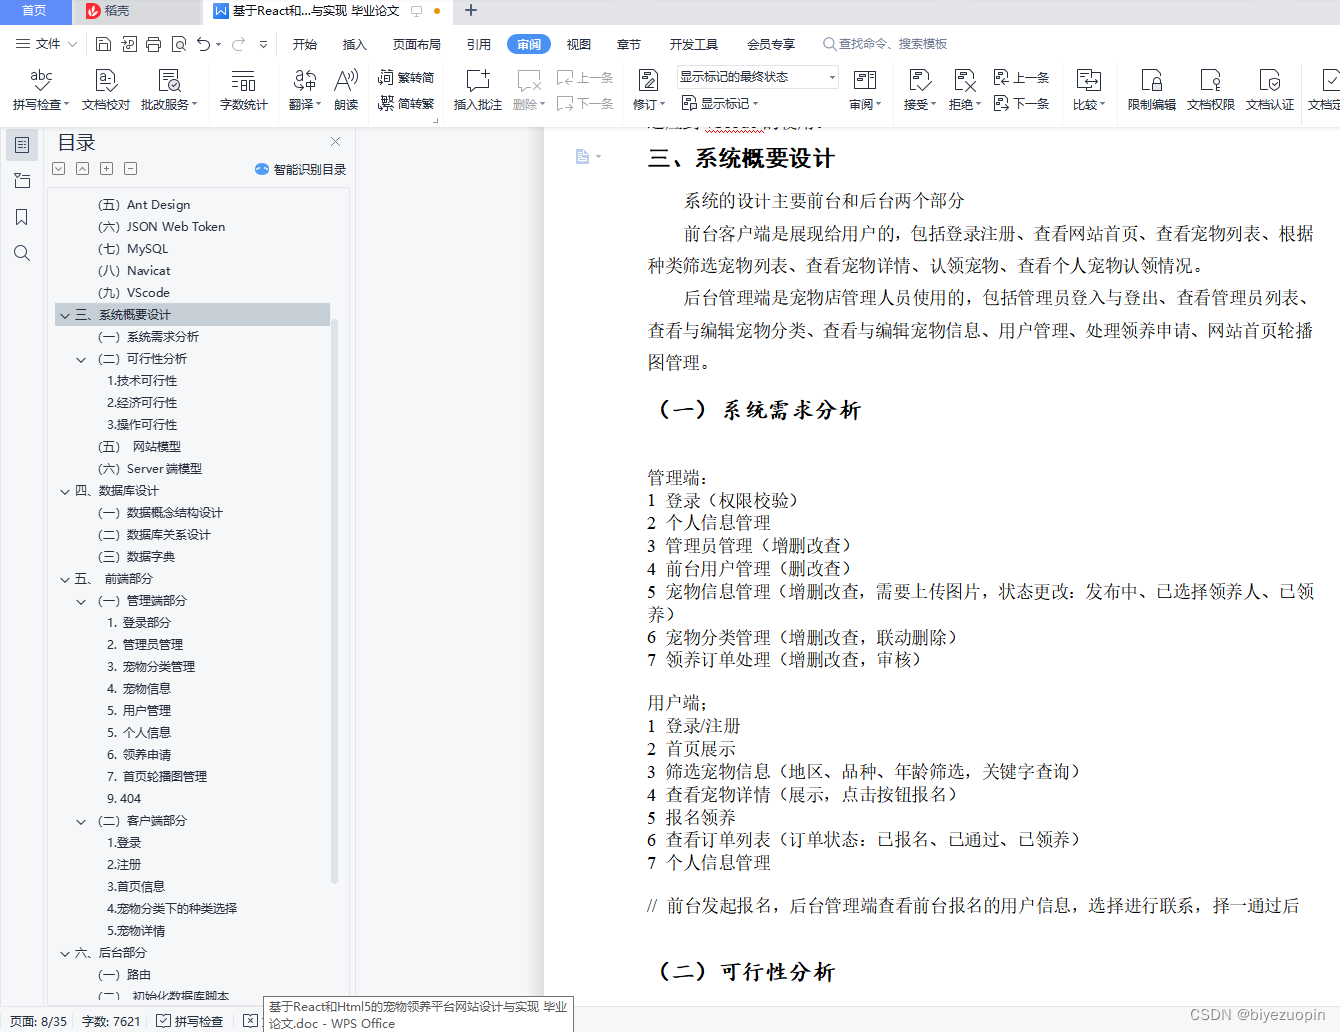Open Print Preview icon
1340x1032 pixels.
click(x=179, y=44)
